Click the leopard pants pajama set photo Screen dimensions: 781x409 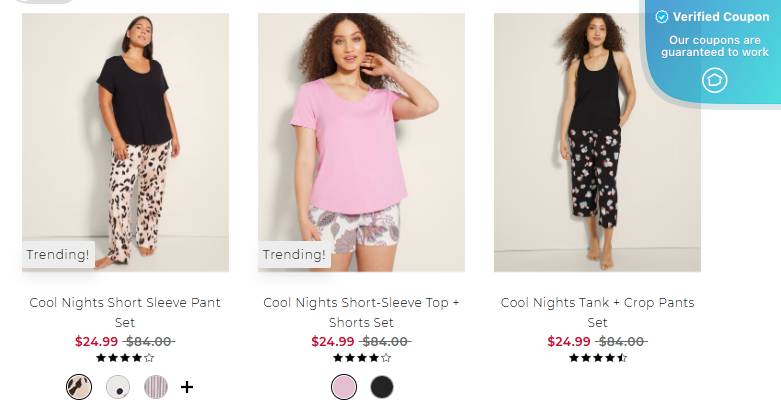point(125,140)
